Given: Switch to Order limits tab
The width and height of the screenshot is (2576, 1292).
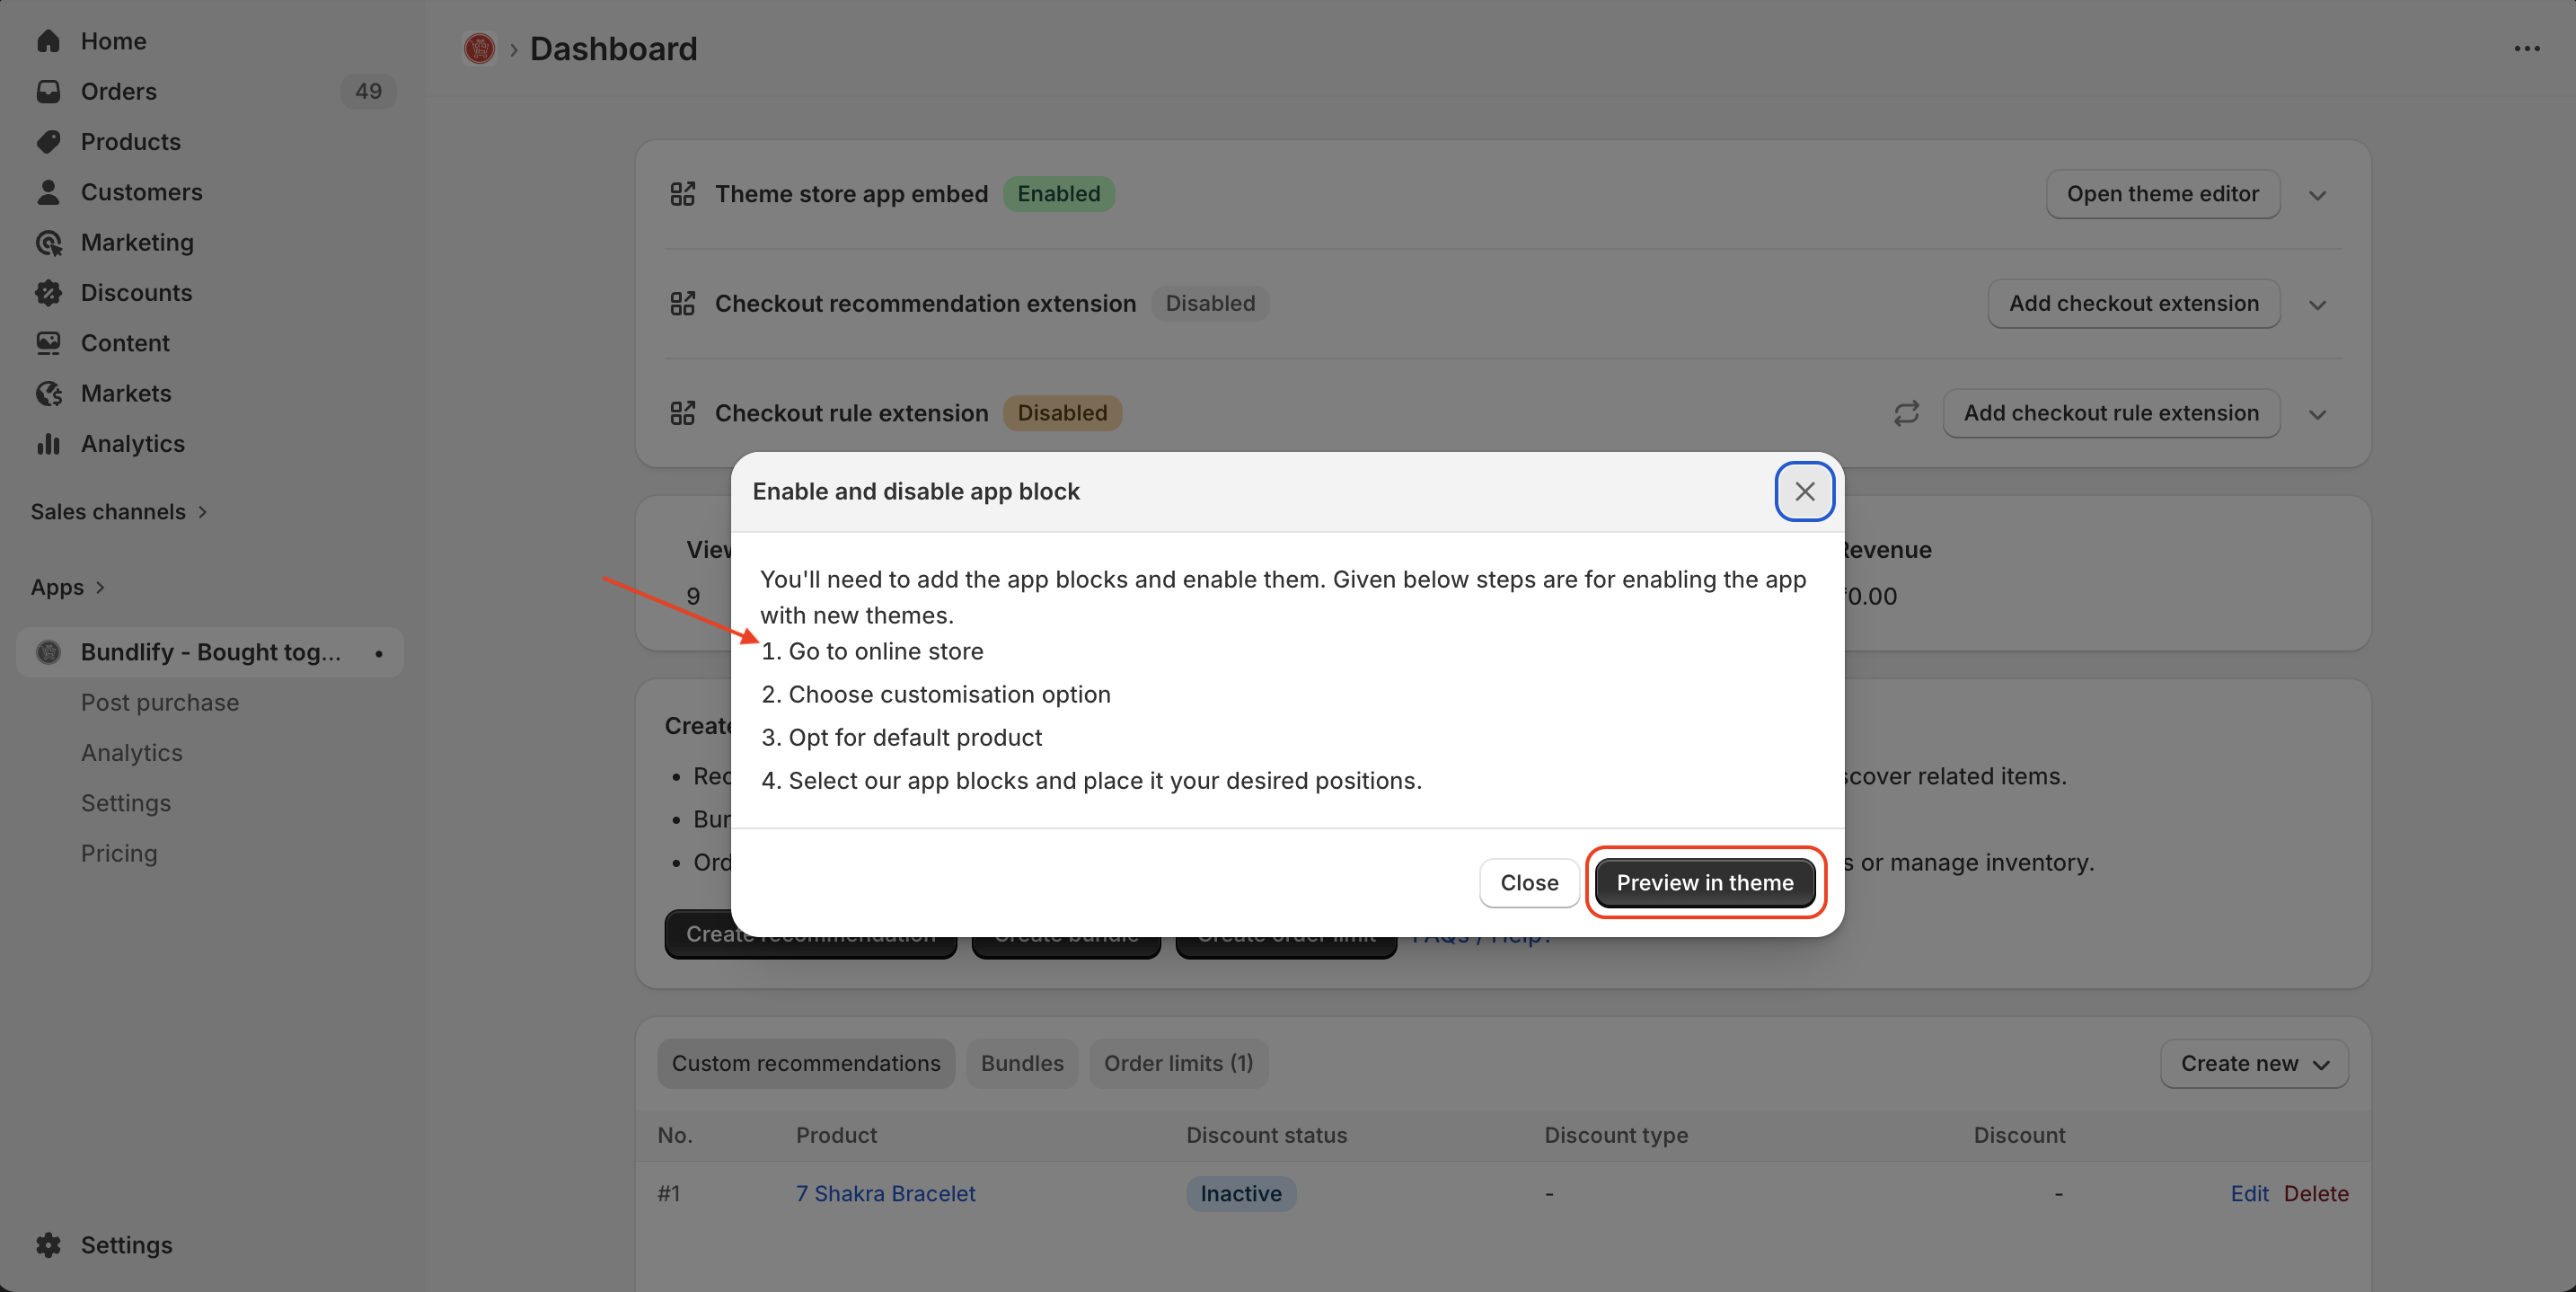Looking at the screenshot, I should 1177,1063.
